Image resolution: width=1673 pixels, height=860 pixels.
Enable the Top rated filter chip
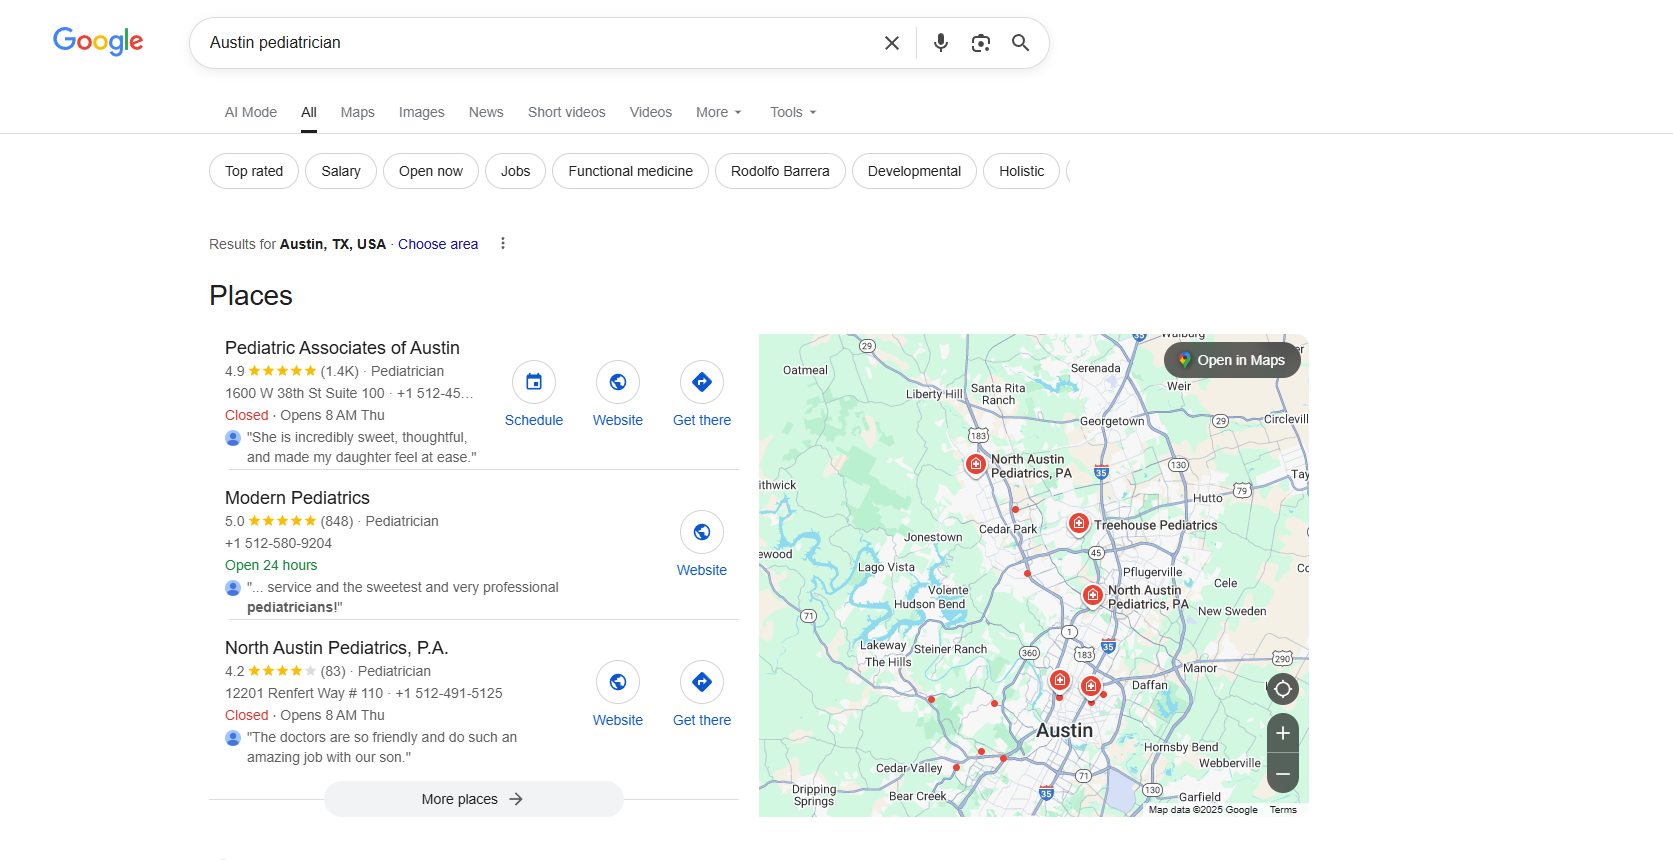click(254, 171)
